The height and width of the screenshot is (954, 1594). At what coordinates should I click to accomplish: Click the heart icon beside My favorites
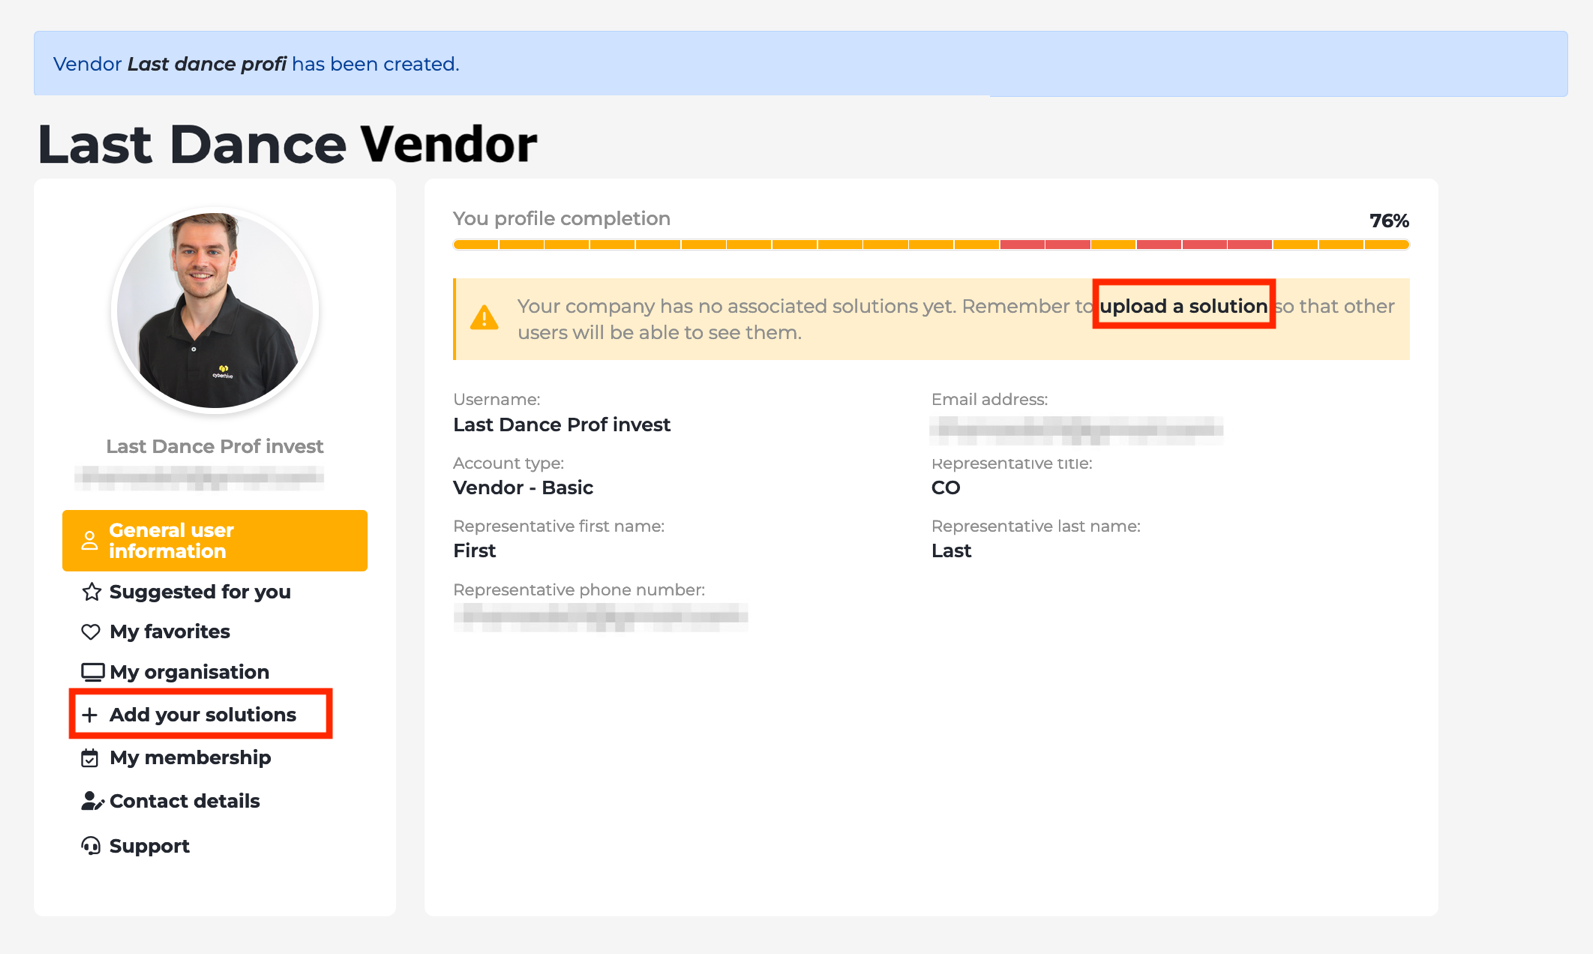click(x=91, y=632)
